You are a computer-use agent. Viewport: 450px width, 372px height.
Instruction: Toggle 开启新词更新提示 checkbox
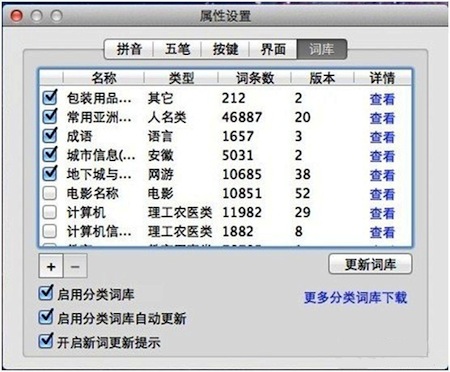coord(46,341)
